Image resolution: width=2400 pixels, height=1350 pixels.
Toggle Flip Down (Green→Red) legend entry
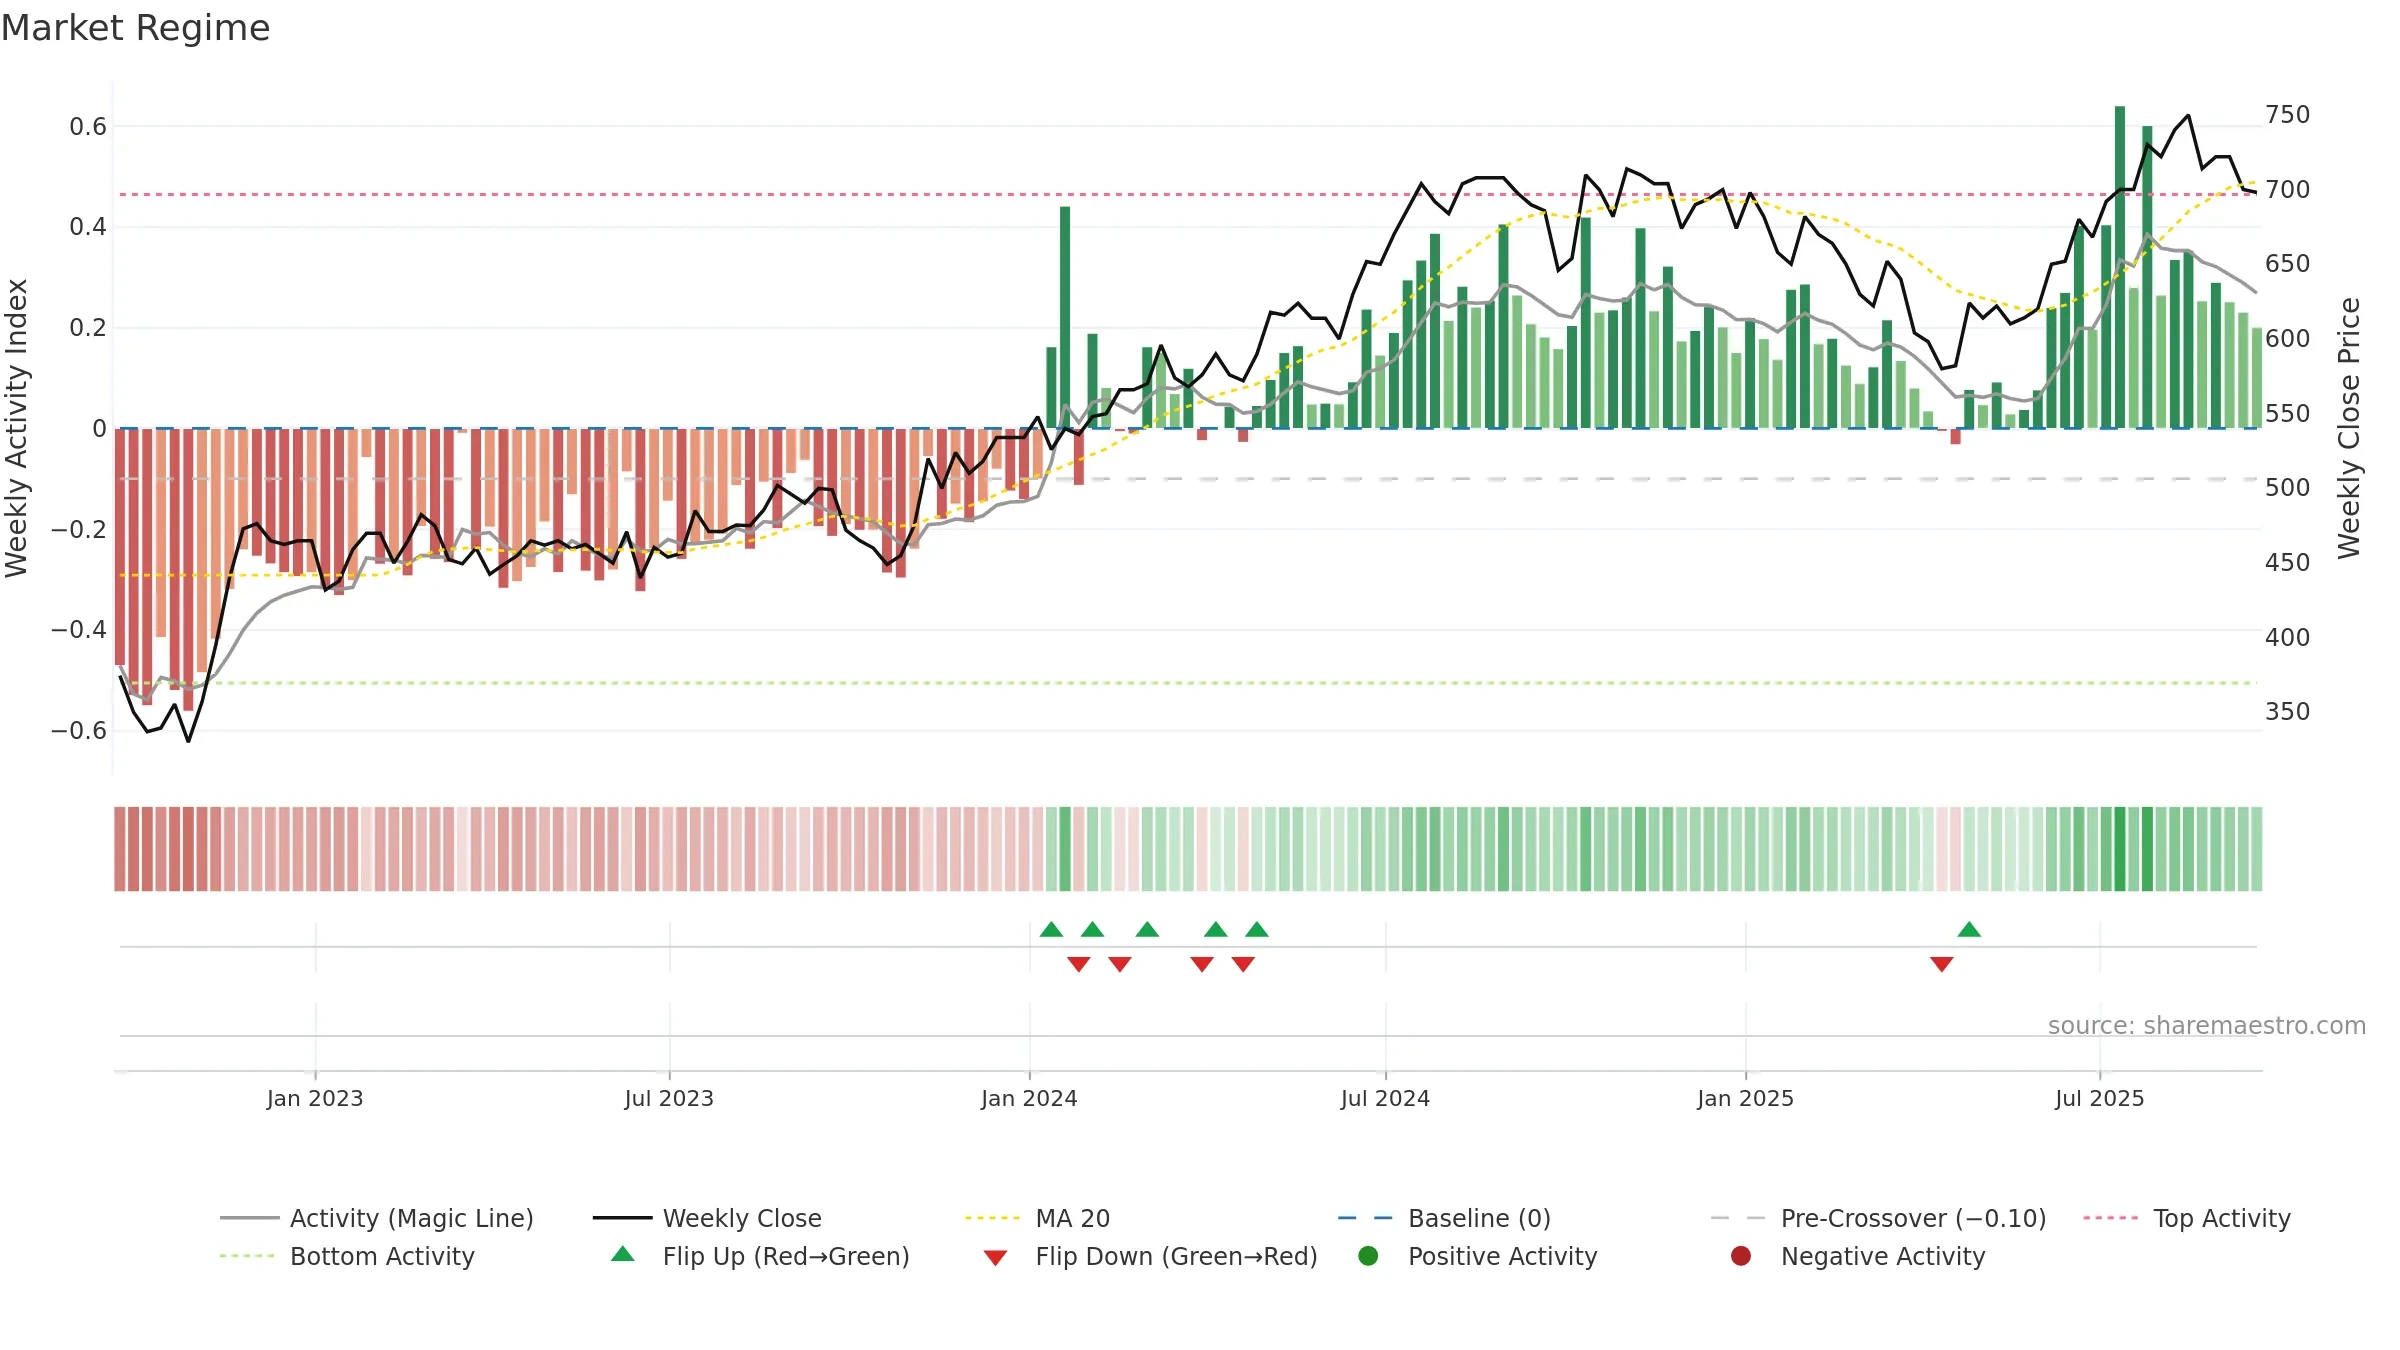click(1150, 1256)
